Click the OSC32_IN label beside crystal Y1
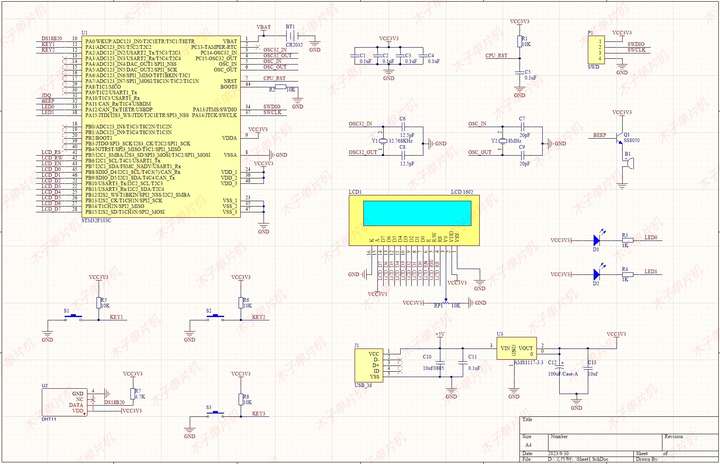The width and height of the screenshot is (720, 464). tap(360, 124)
